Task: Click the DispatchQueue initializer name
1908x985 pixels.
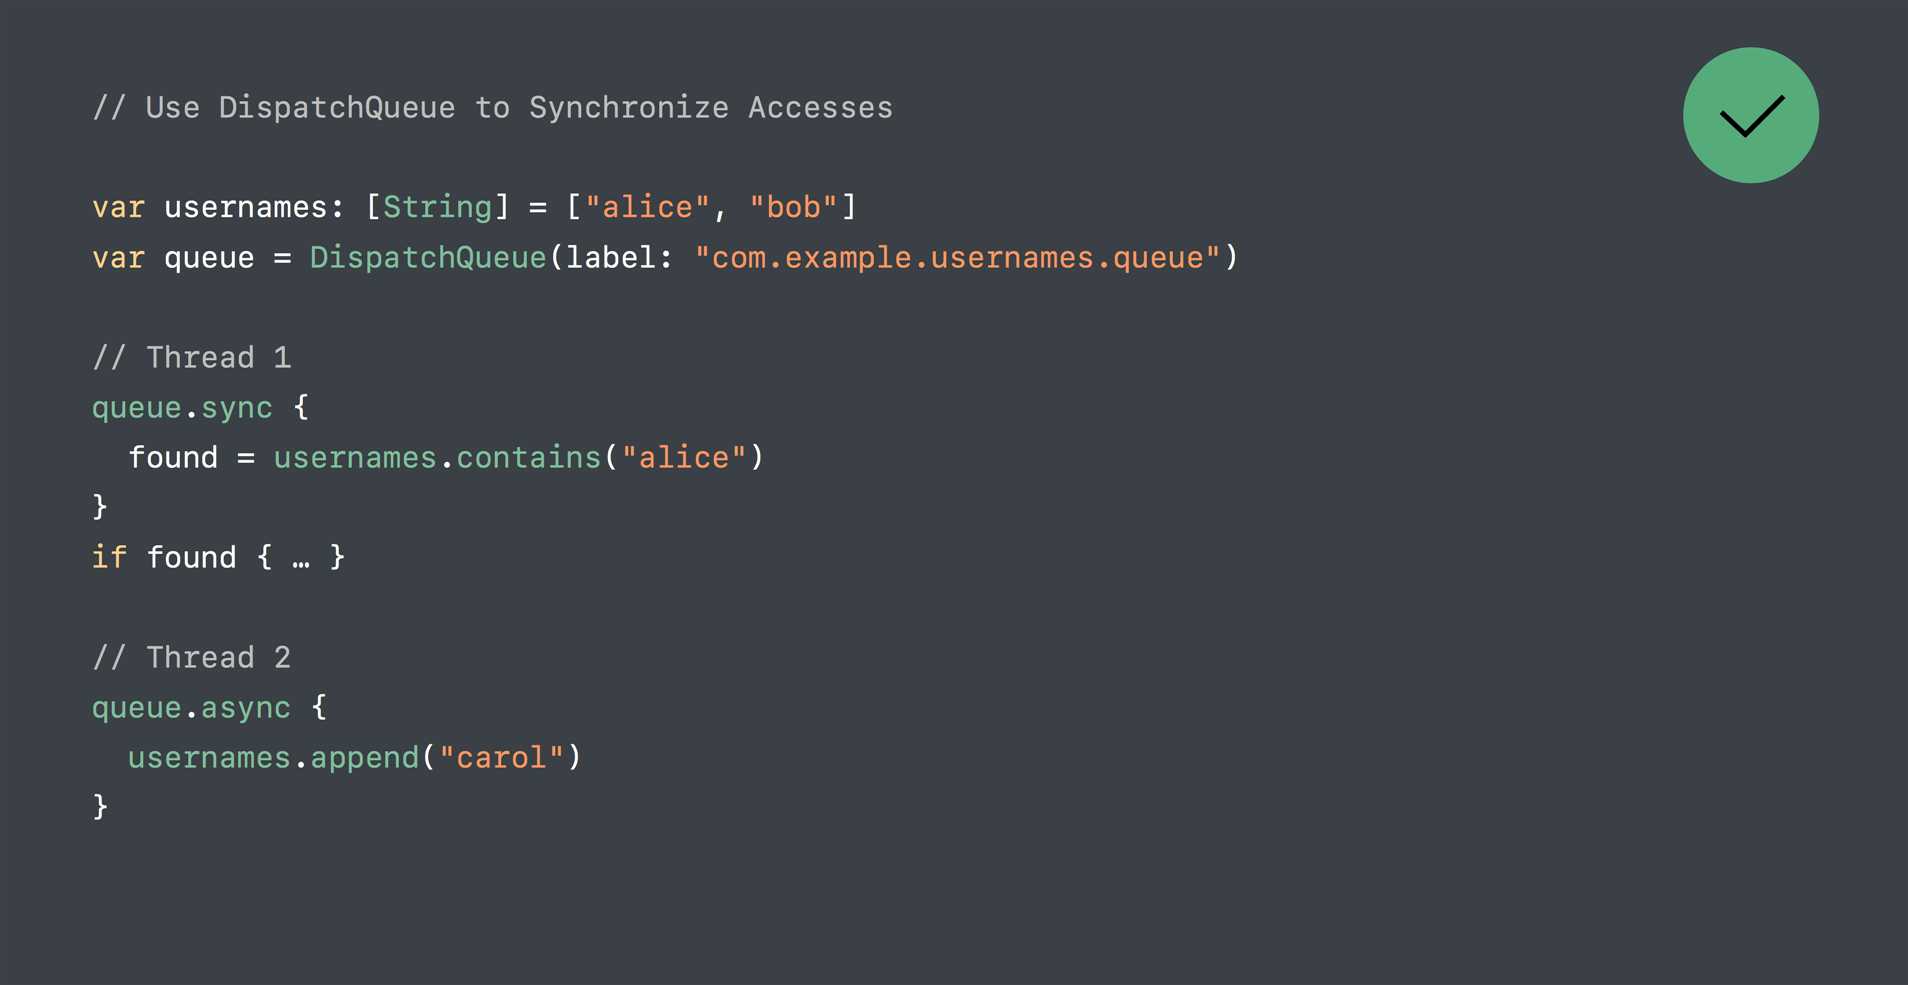Action: coord(428,257)
